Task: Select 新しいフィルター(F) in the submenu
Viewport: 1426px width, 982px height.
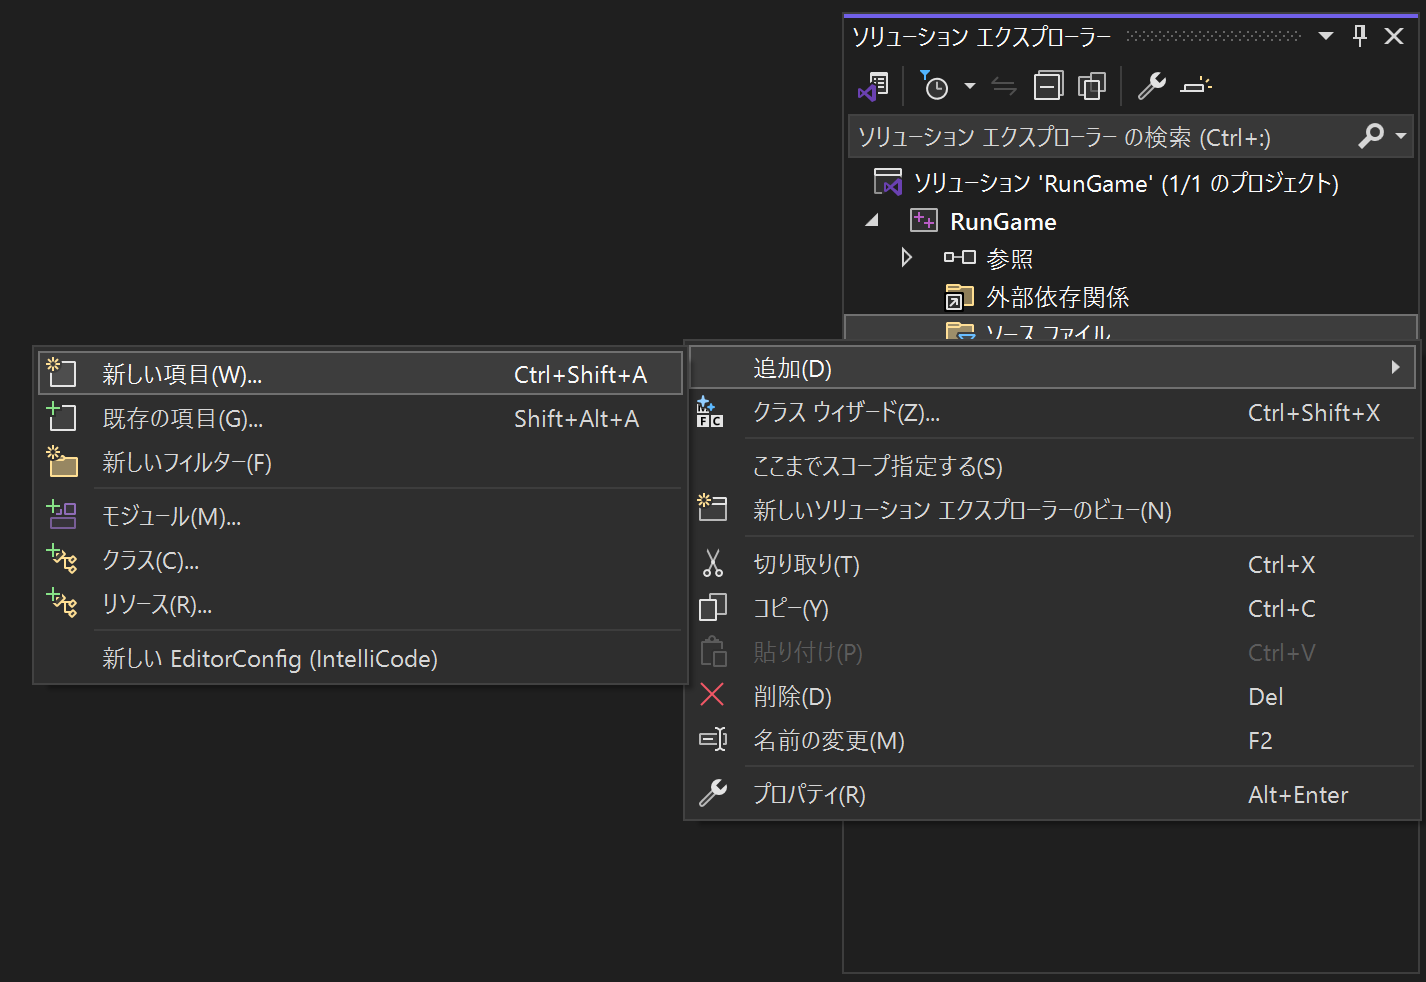Action: coord(360,462)
